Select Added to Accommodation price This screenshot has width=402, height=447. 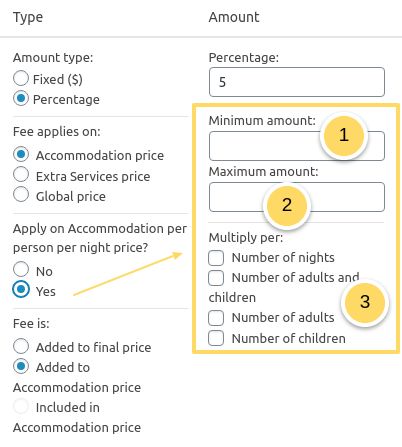click(x=21, y=366)
